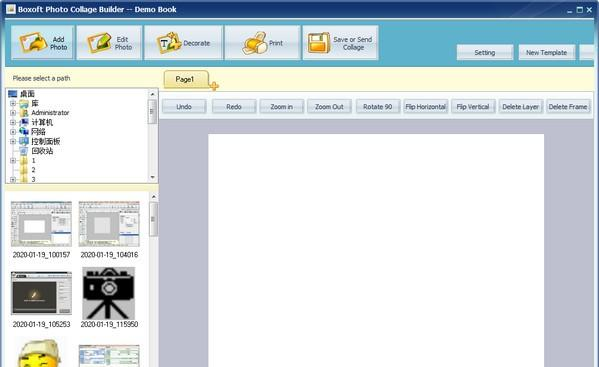599x367 pixels.
Task: Click folder tree scrollbar thumb
Action: [152, 112]
